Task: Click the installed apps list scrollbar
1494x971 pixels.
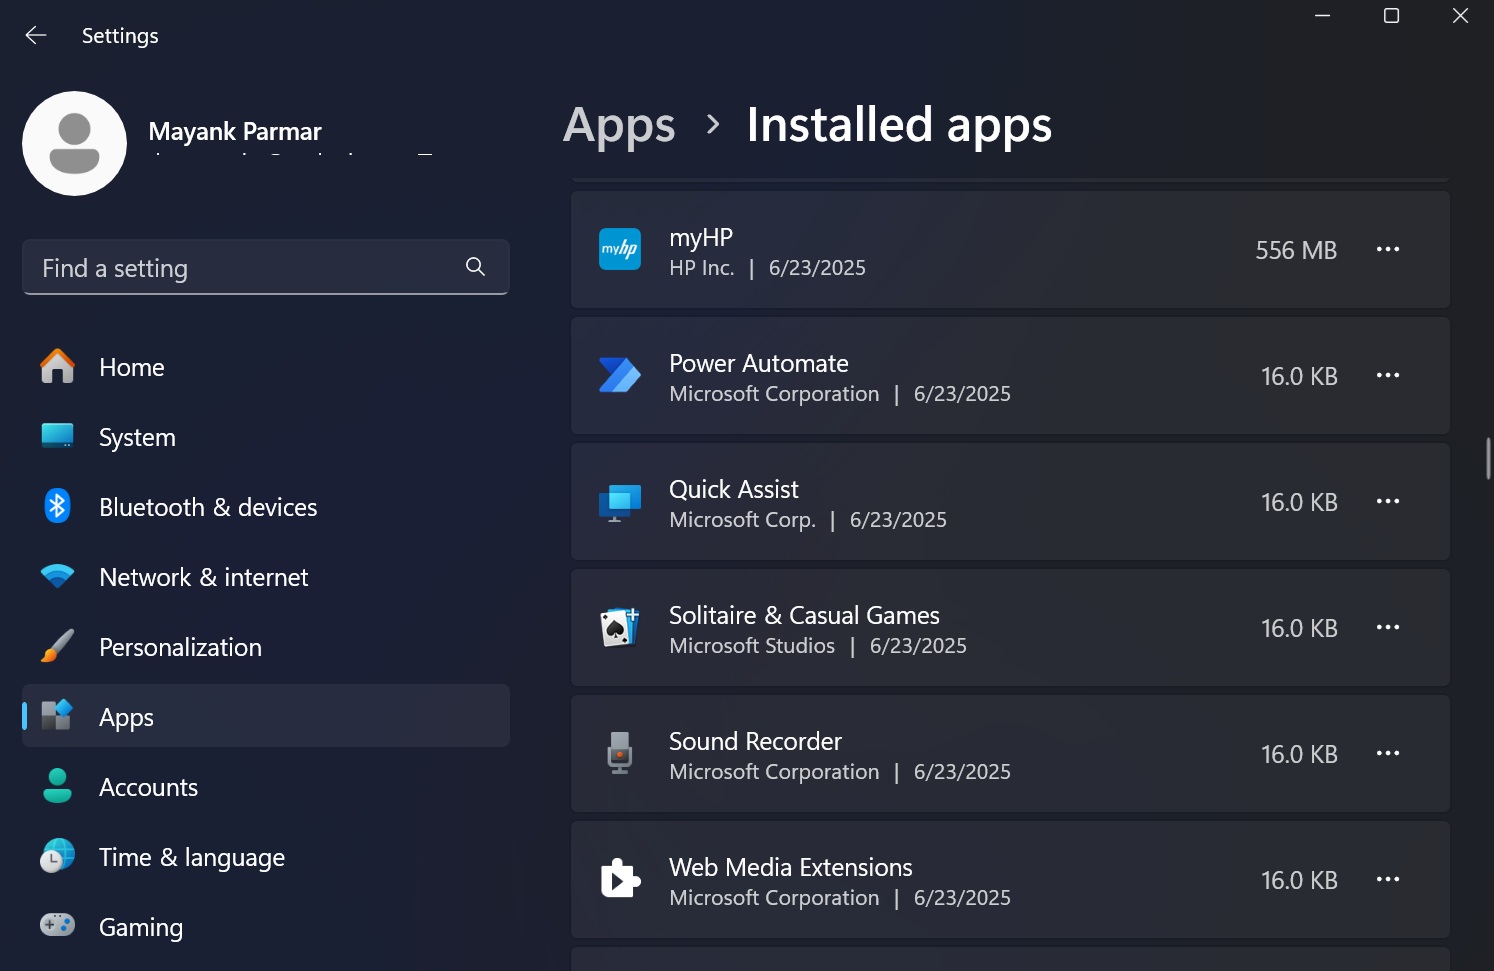Action: pos(1487,459)
